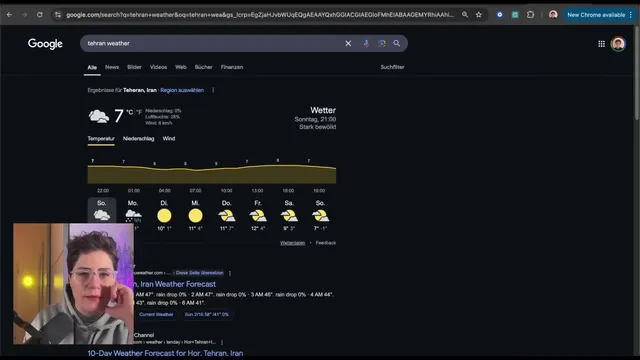Select the Fr. forecast day
640x360 pixels.
coord(258,215)
